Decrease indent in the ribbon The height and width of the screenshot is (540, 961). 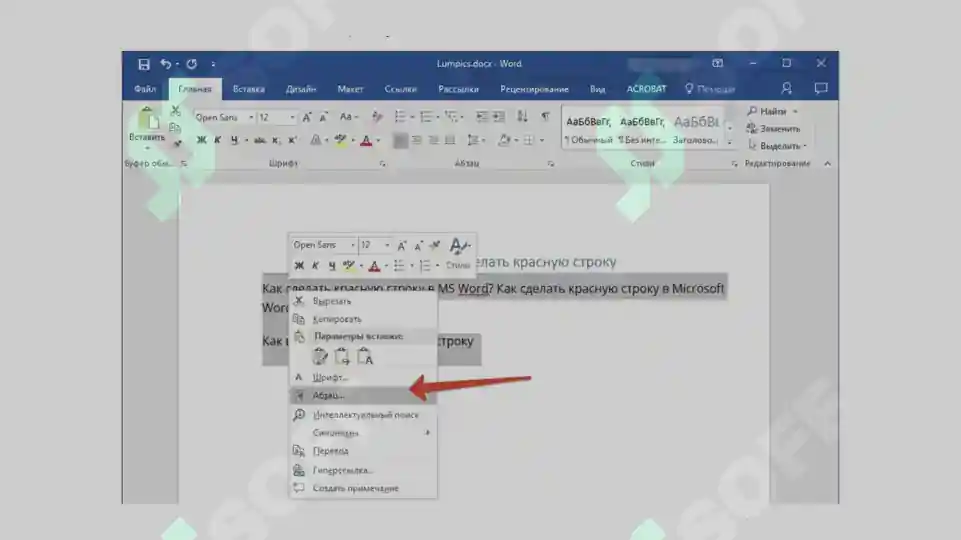pyautogui.click(x=482, y=116)
